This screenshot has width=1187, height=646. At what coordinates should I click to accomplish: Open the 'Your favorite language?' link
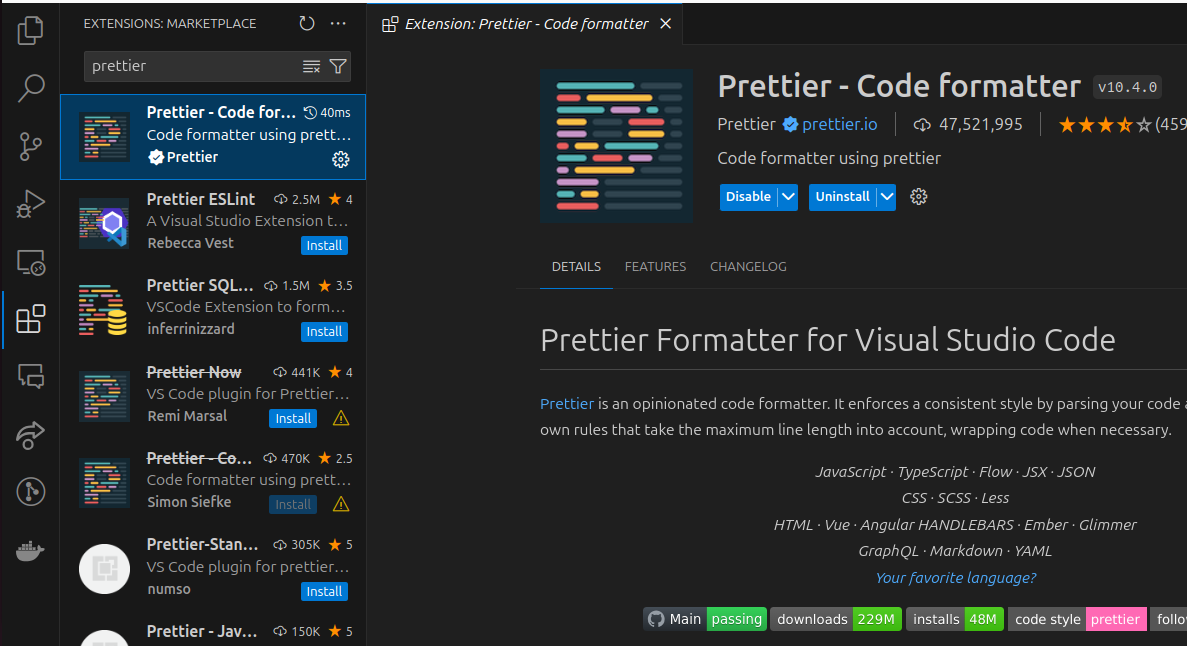(955, 578)
